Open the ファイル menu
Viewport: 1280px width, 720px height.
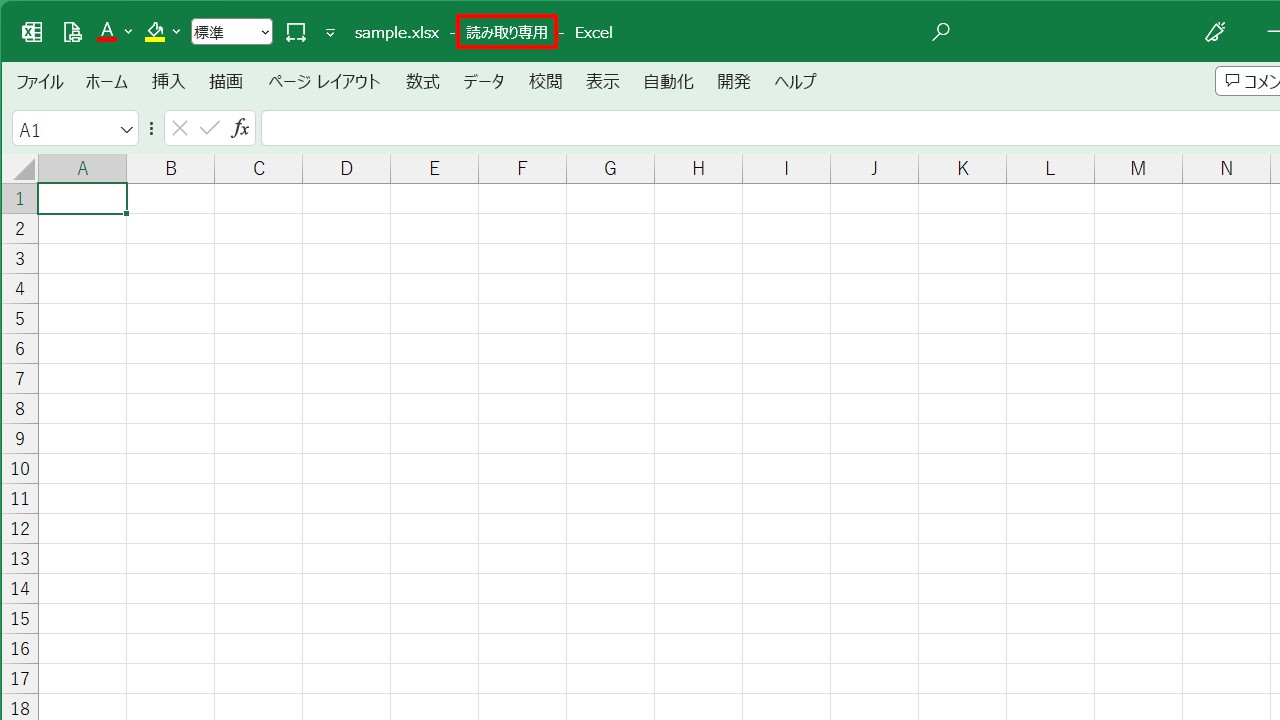[39, 81]
